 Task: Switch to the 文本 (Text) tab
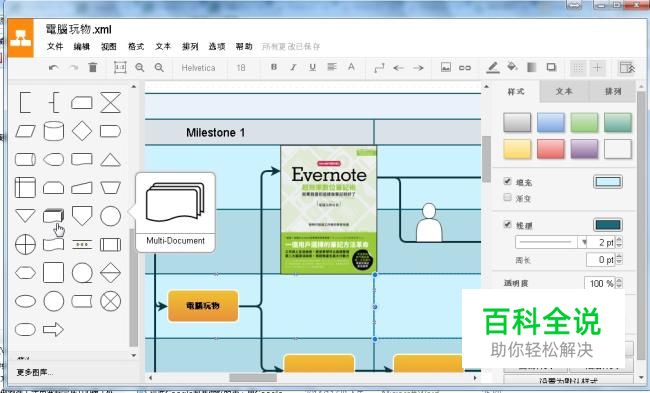click(564, 92)
